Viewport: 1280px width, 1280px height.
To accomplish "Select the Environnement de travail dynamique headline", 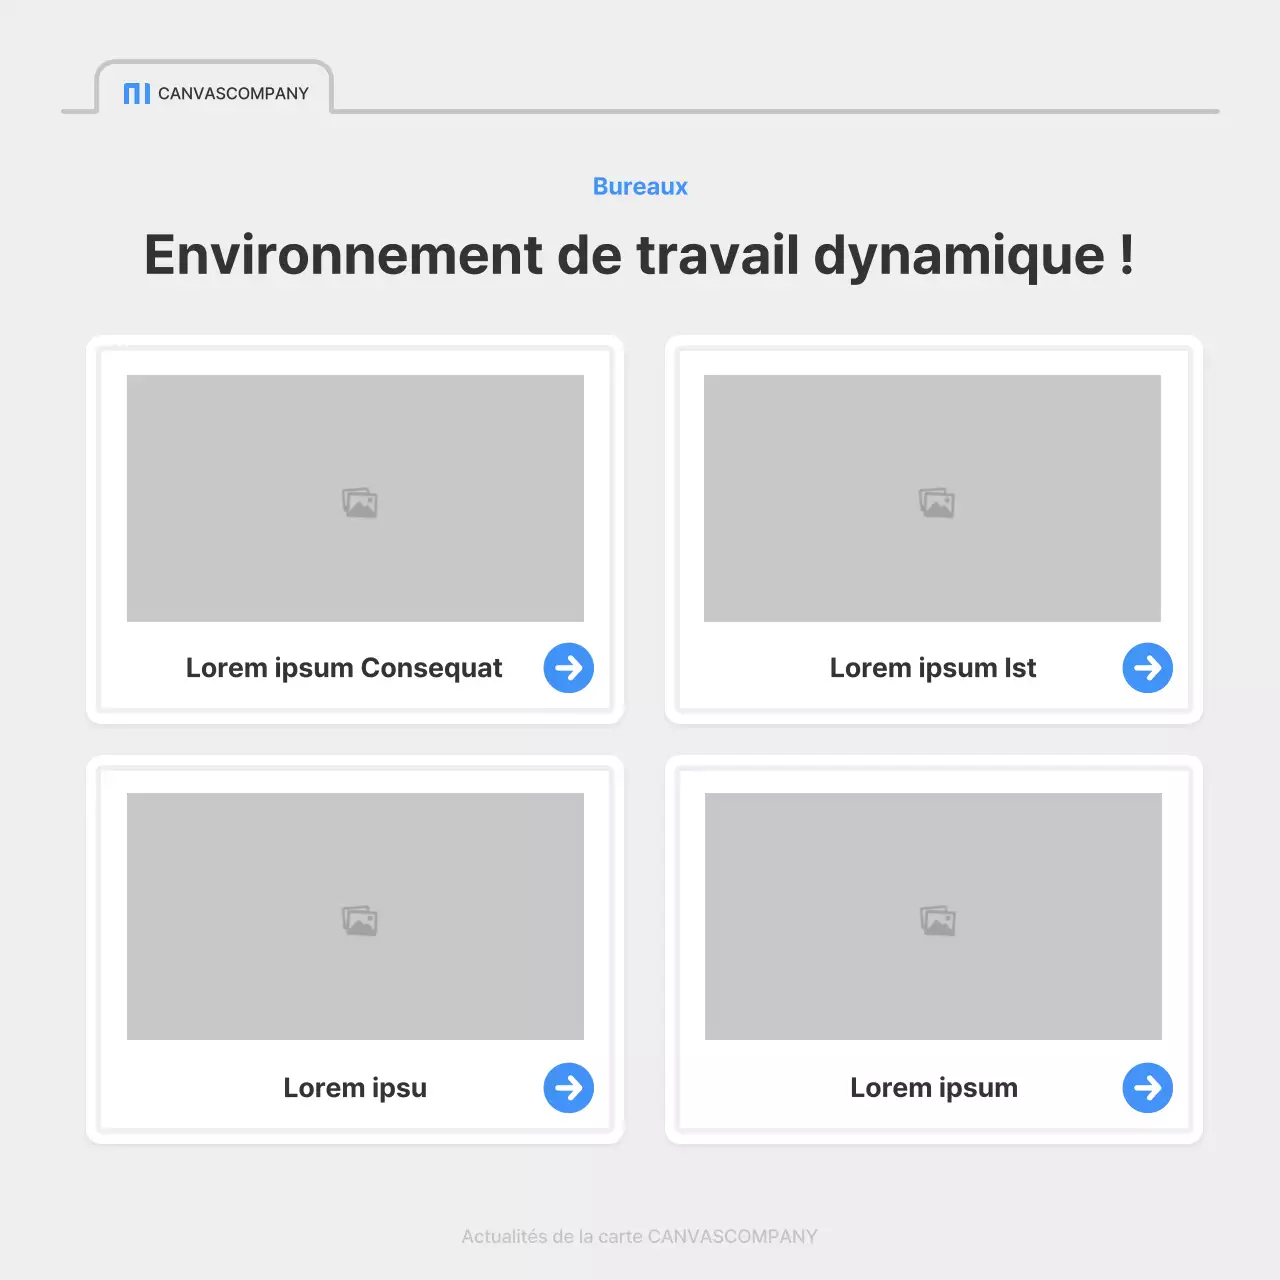I will point(640,255).
